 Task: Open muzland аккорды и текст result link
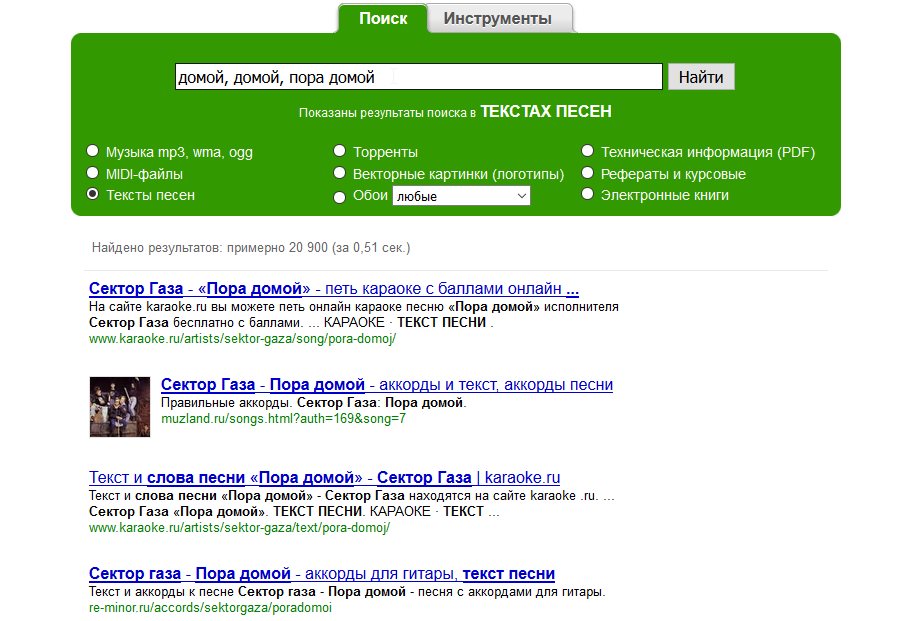(x=386, y=385)
